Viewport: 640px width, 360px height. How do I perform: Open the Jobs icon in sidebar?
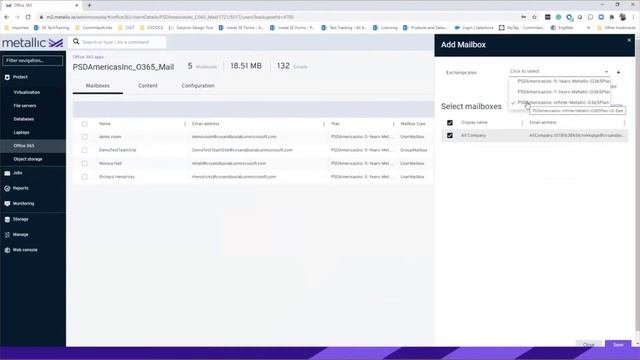coord(7,173)
